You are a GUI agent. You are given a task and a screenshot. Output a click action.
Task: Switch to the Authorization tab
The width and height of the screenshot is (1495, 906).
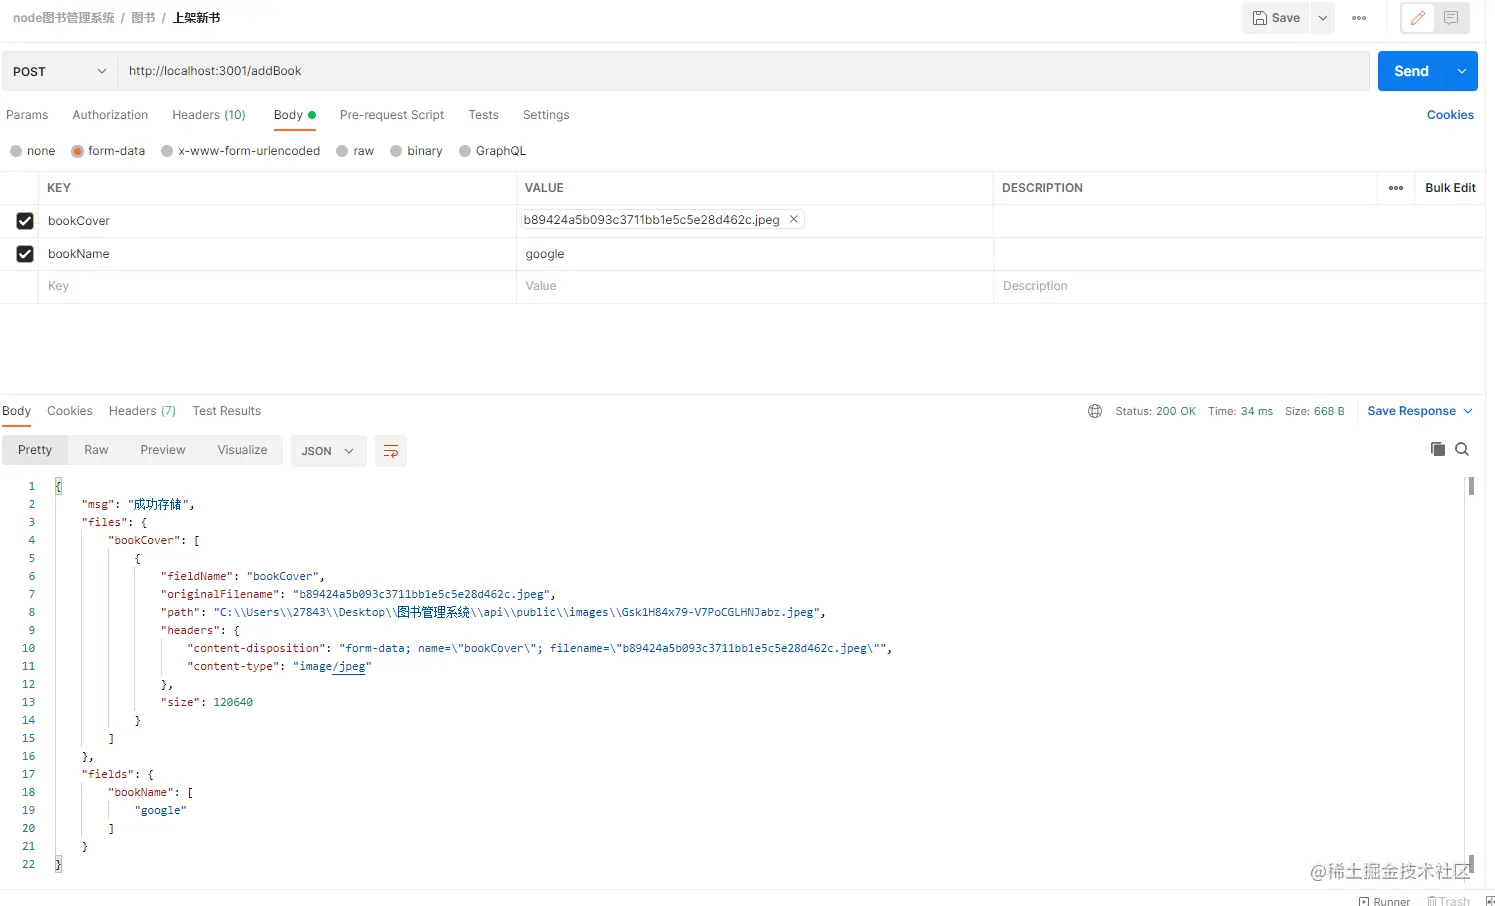[110, 115]
